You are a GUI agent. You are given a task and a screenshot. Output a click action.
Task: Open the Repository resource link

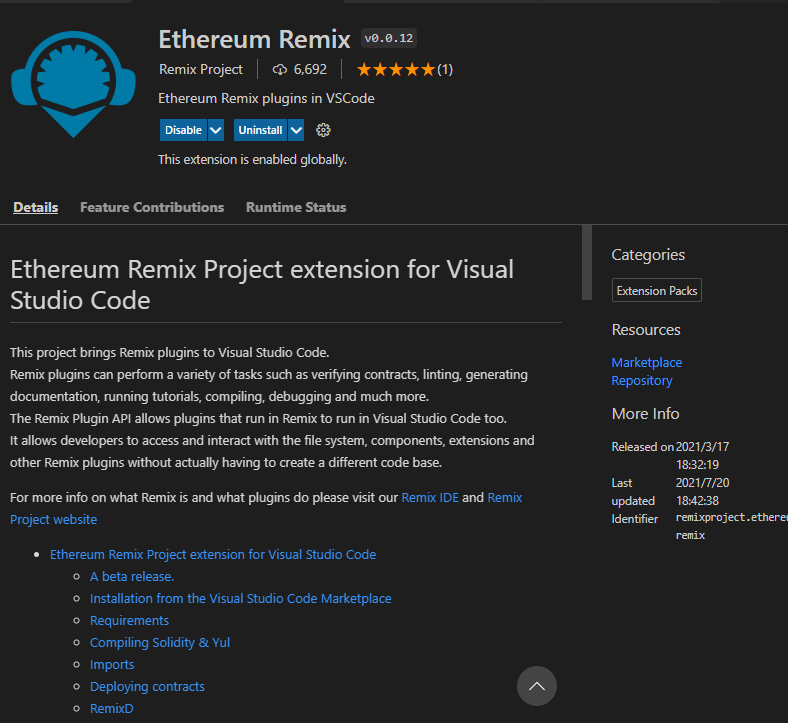tap(642, 381)
